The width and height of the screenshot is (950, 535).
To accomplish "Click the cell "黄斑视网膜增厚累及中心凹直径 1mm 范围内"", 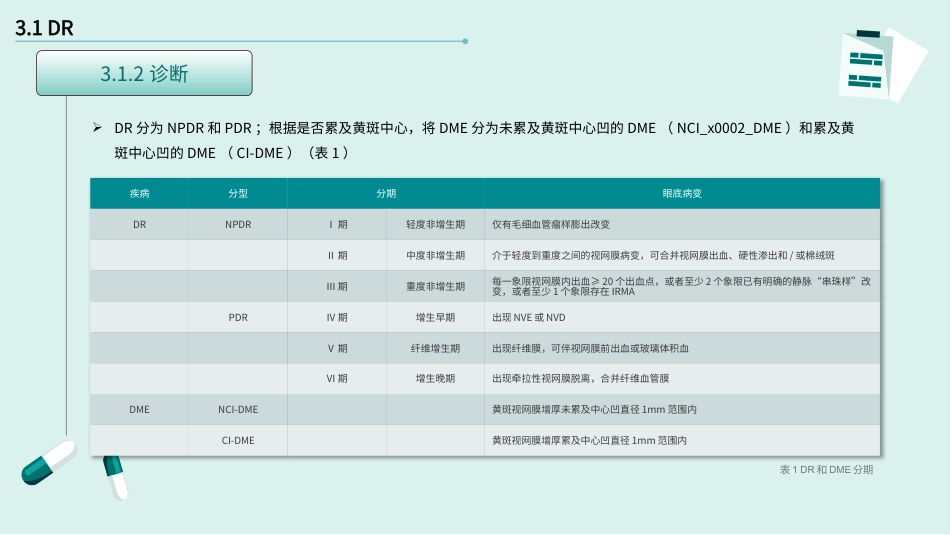I will coord(682,440).
